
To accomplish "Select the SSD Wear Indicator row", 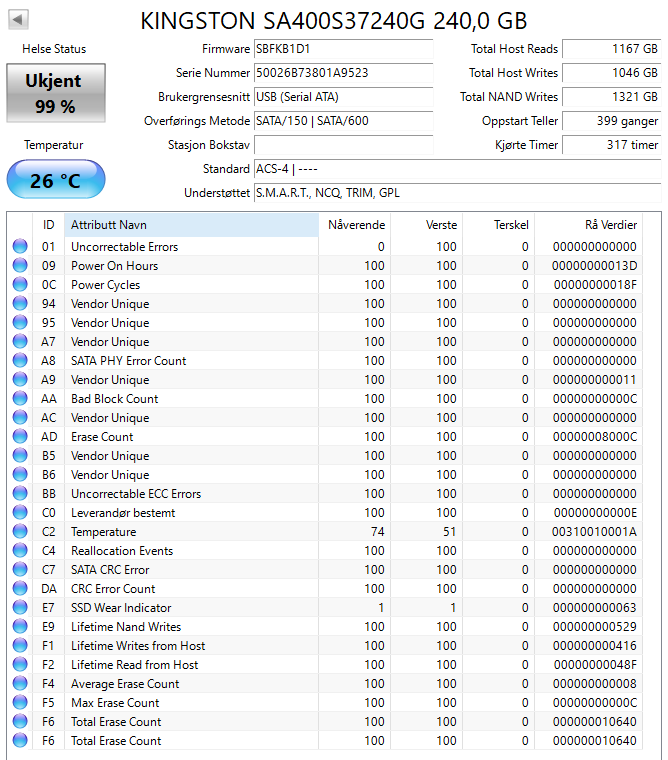I will 327,607.
